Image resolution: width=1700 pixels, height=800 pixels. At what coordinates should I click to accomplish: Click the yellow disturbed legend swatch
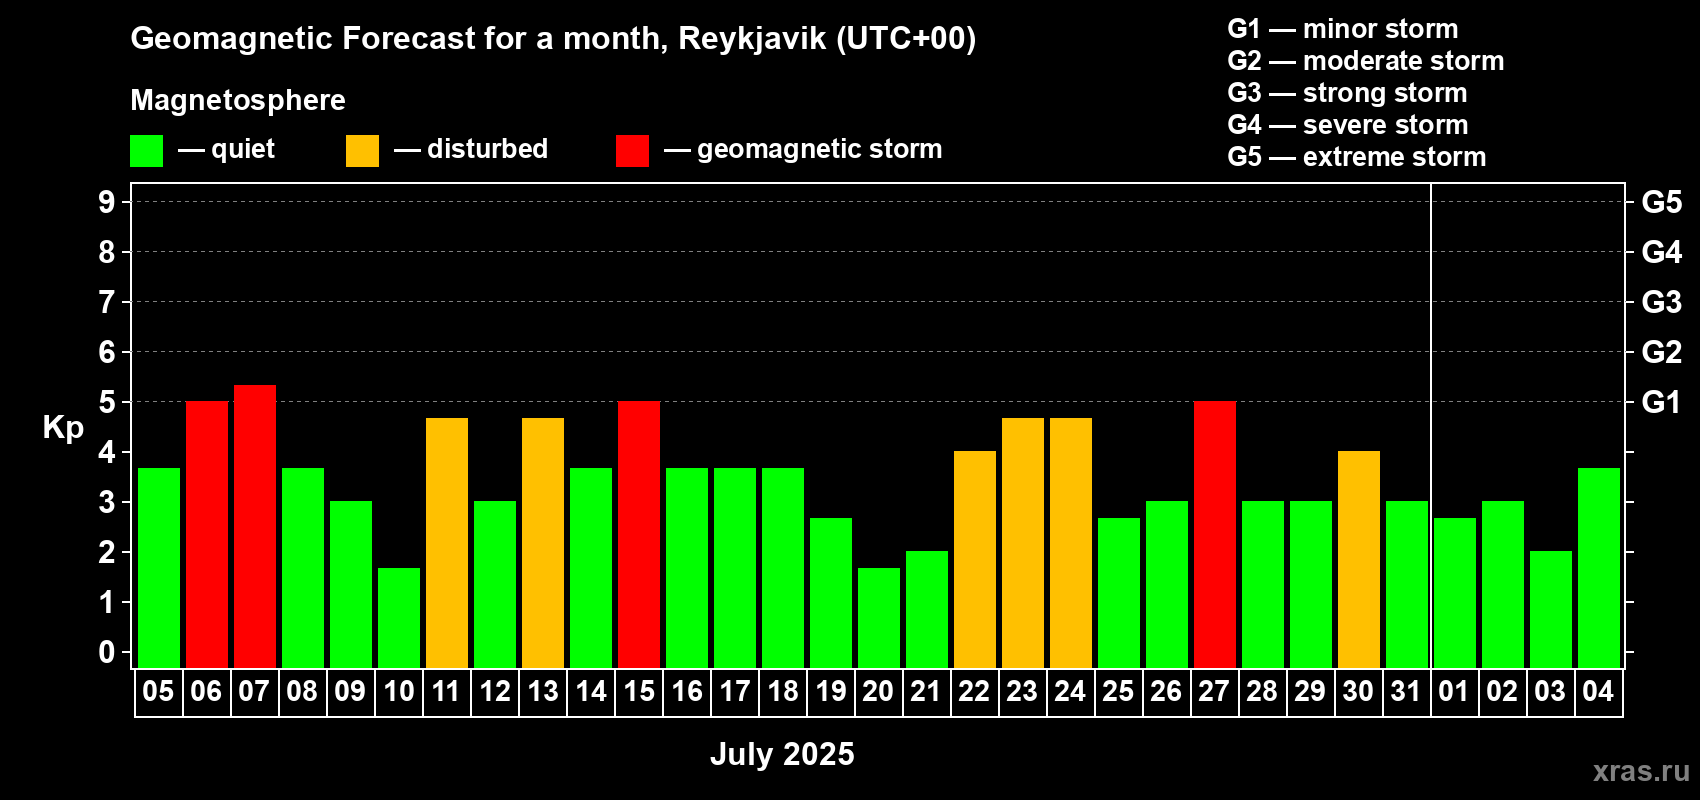[362, 151]
